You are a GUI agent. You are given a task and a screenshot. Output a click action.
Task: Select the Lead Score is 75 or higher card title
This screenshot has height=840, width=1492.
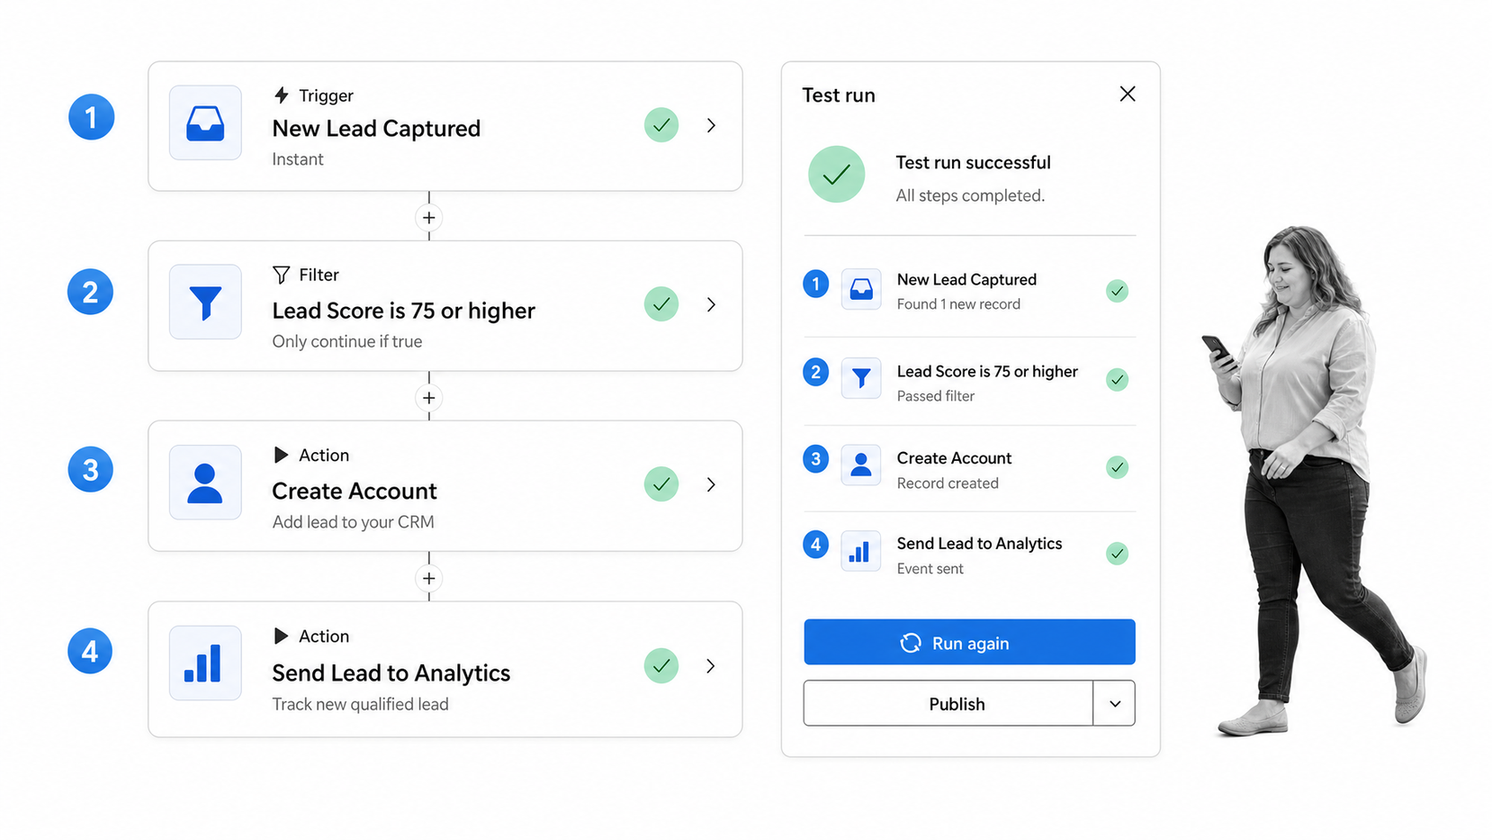(404, 311)
